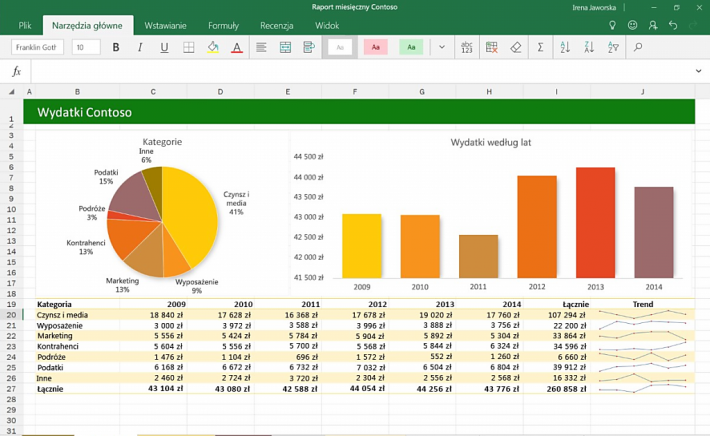Select the Kategorie pie chart title
The width and height of the screenshot is (710, 436).
pyautogui.click(x=162, y=142)
